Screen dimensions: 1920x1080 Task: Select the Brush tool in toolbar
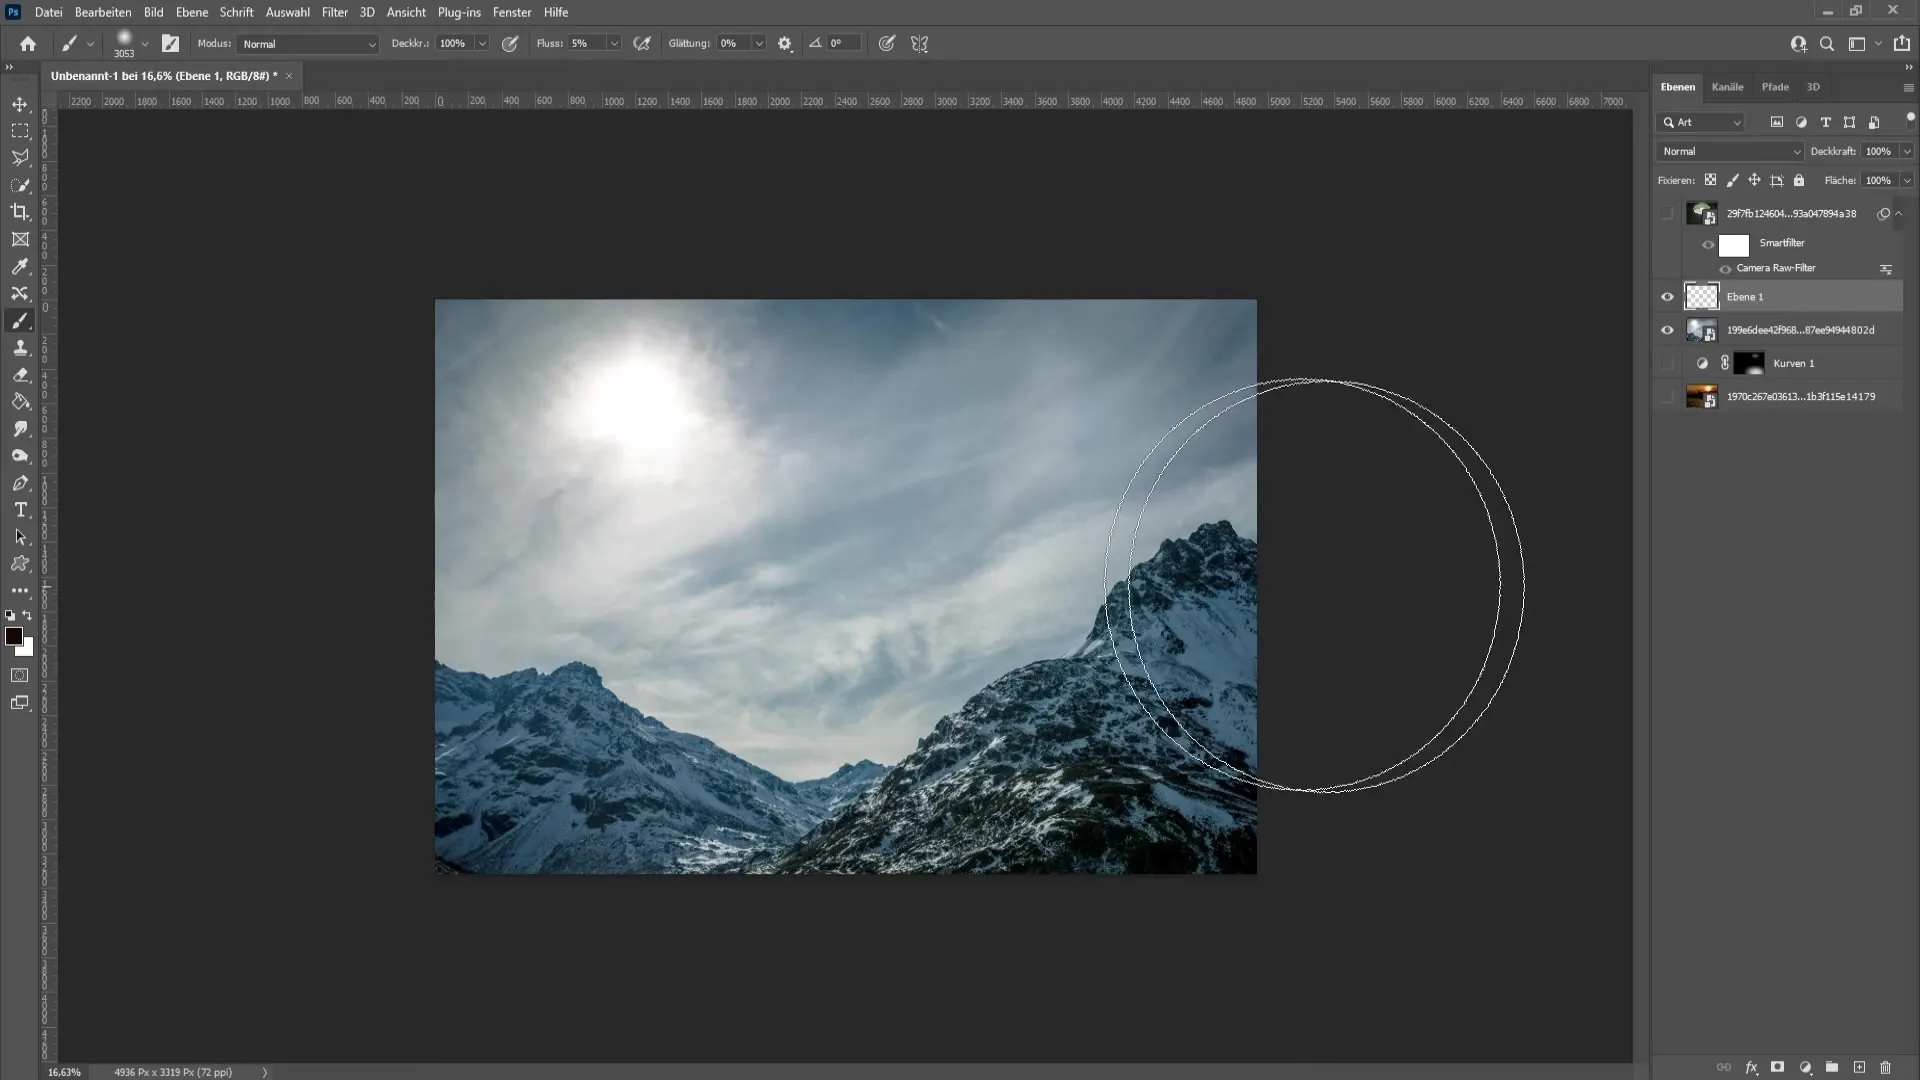pos(20,320)
